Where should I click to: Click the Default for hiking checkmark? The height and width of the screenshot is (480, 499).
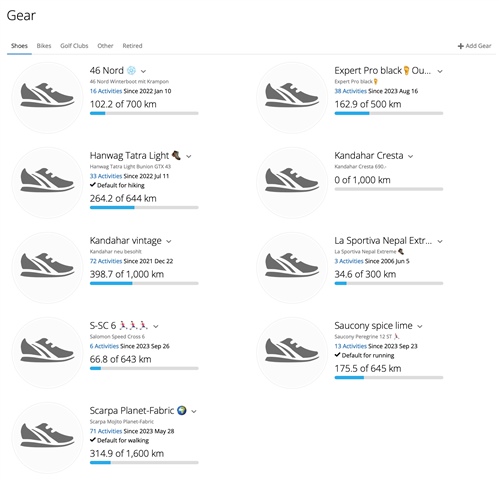[93, 185]
